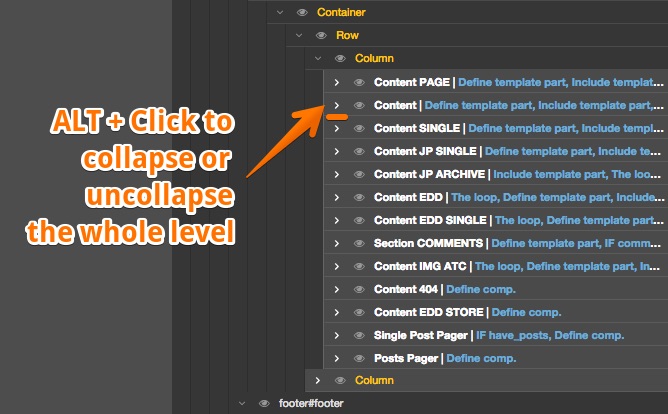Toggle visibility of the Container element
Viewport: 668px width, 414px height.
pos(302,12)
